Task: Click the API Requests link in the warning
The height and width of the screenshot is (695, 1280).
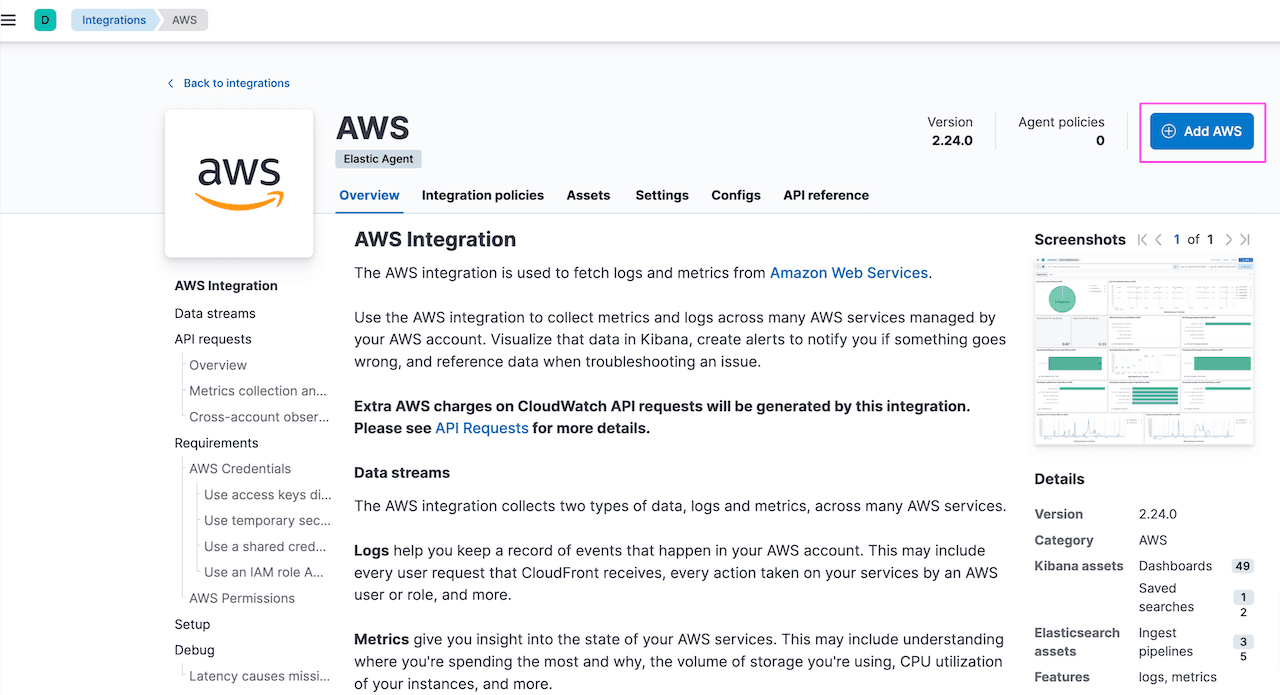Action: [x=481, y=427]
